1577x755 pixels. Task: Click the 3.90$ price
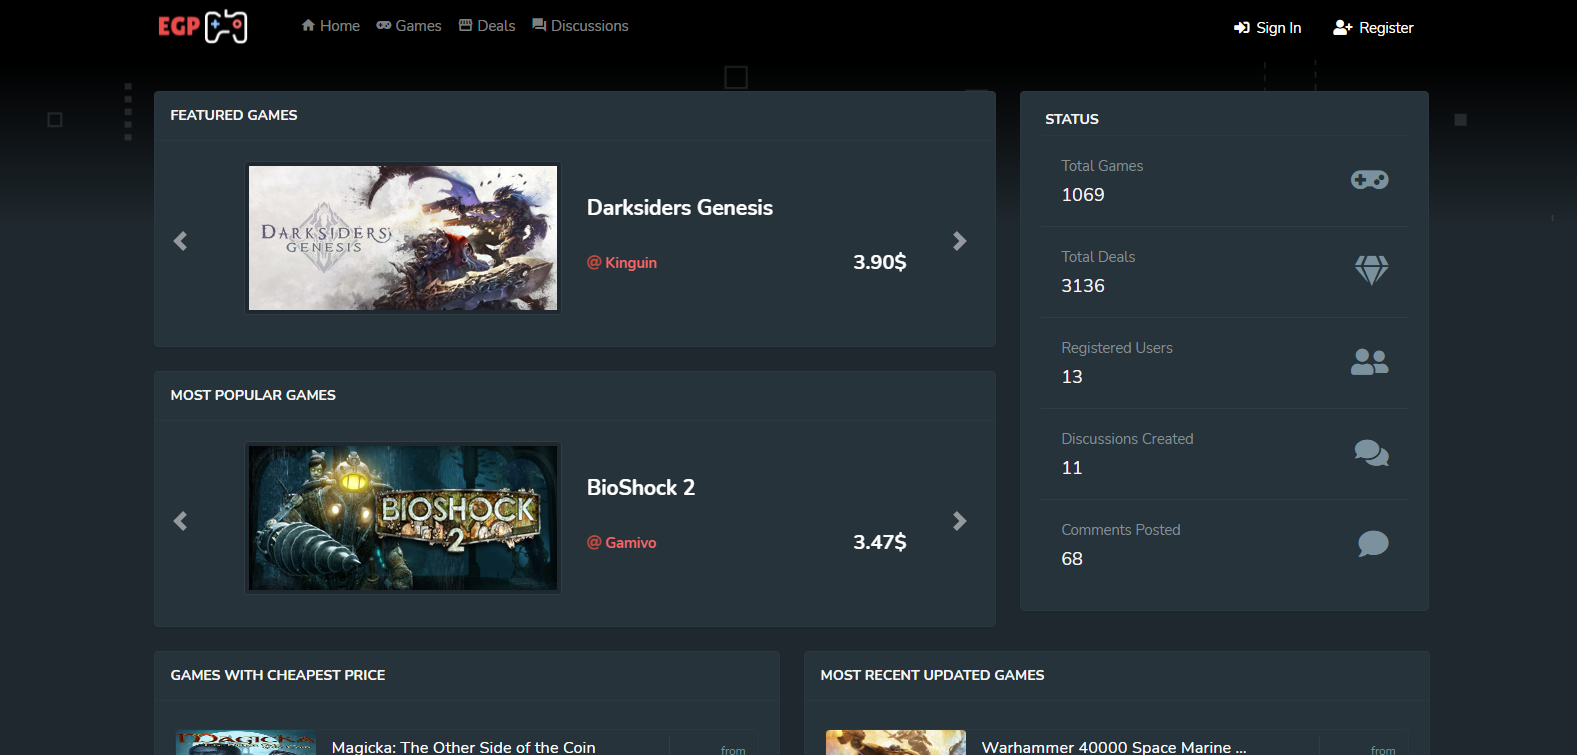click(880, 262)
